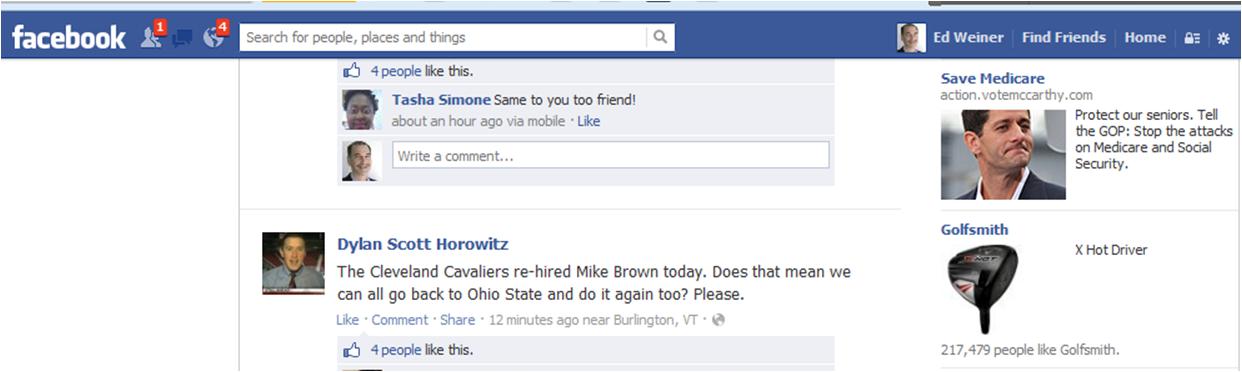Open the friend requests icon
Image resolution: width=1242 pixels, height=372 pixels.
(152, 37)
